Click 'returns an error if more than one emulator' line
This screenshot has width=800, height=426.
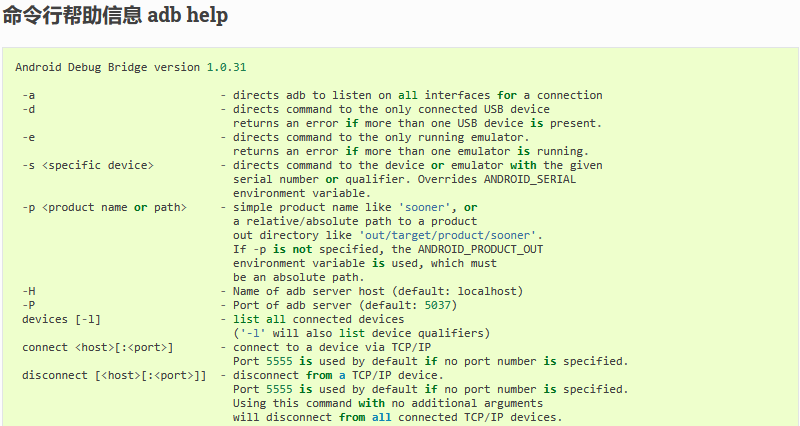411,152
